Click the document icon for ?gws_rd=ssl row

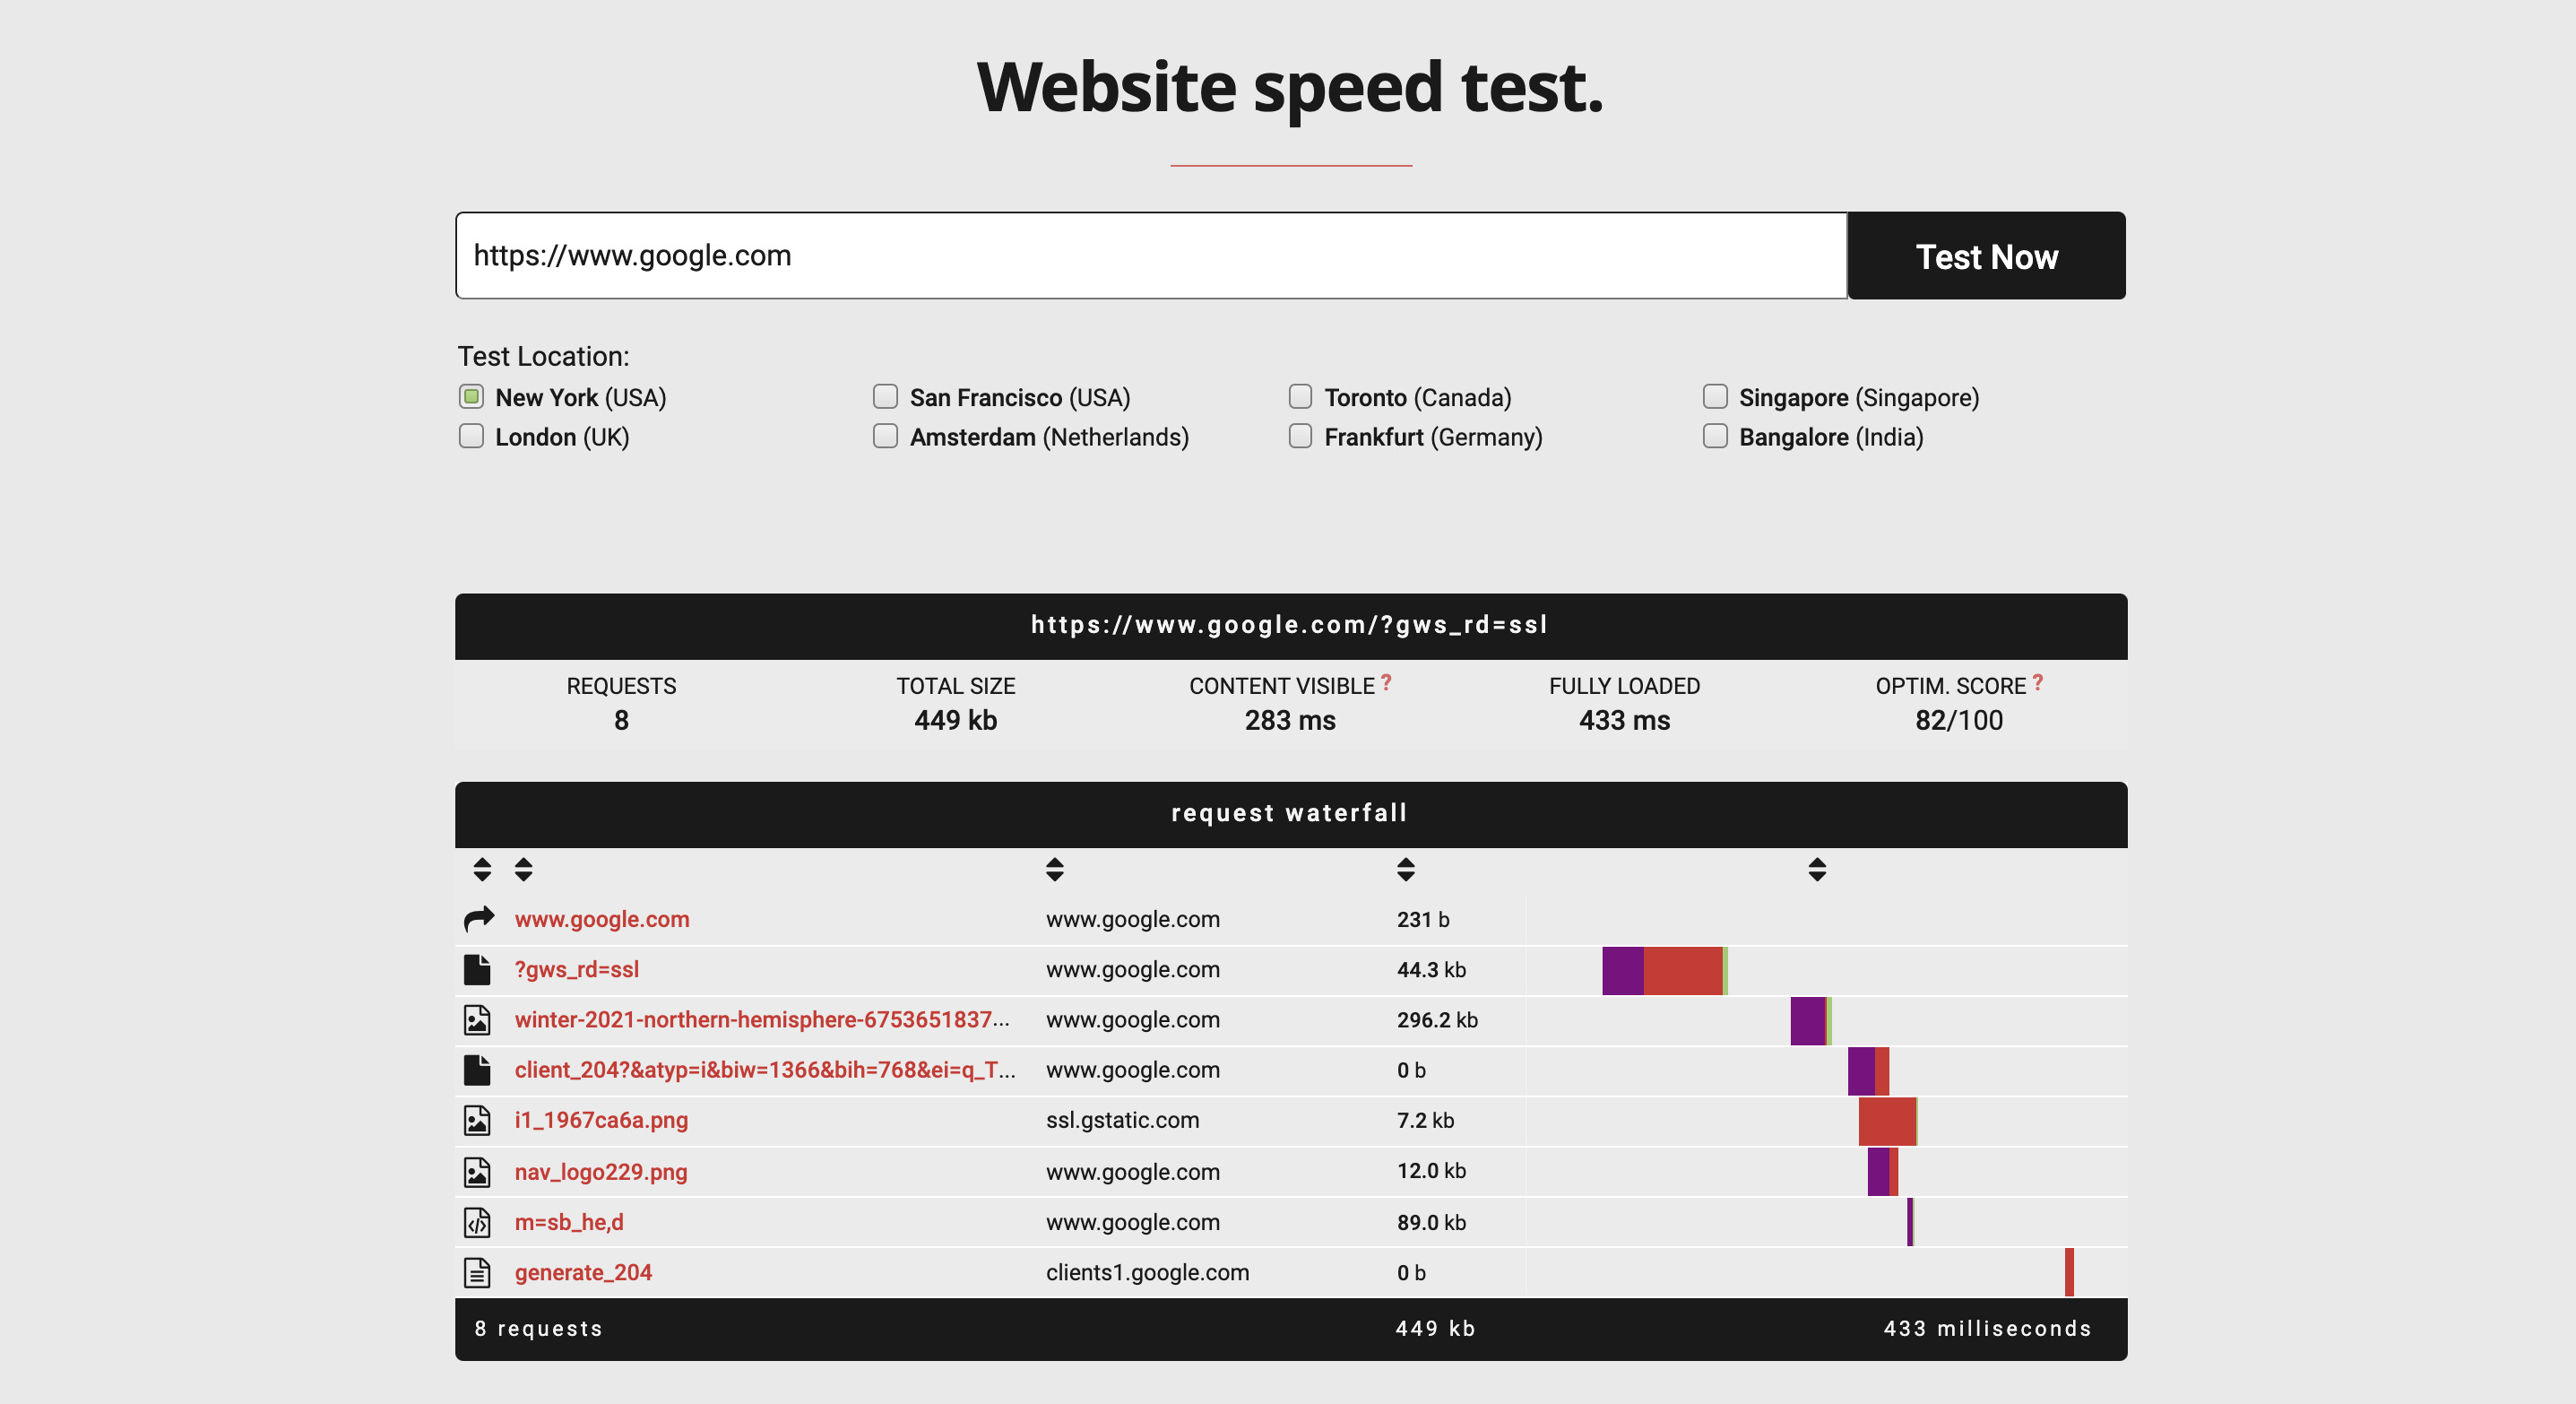coord(477,969)
